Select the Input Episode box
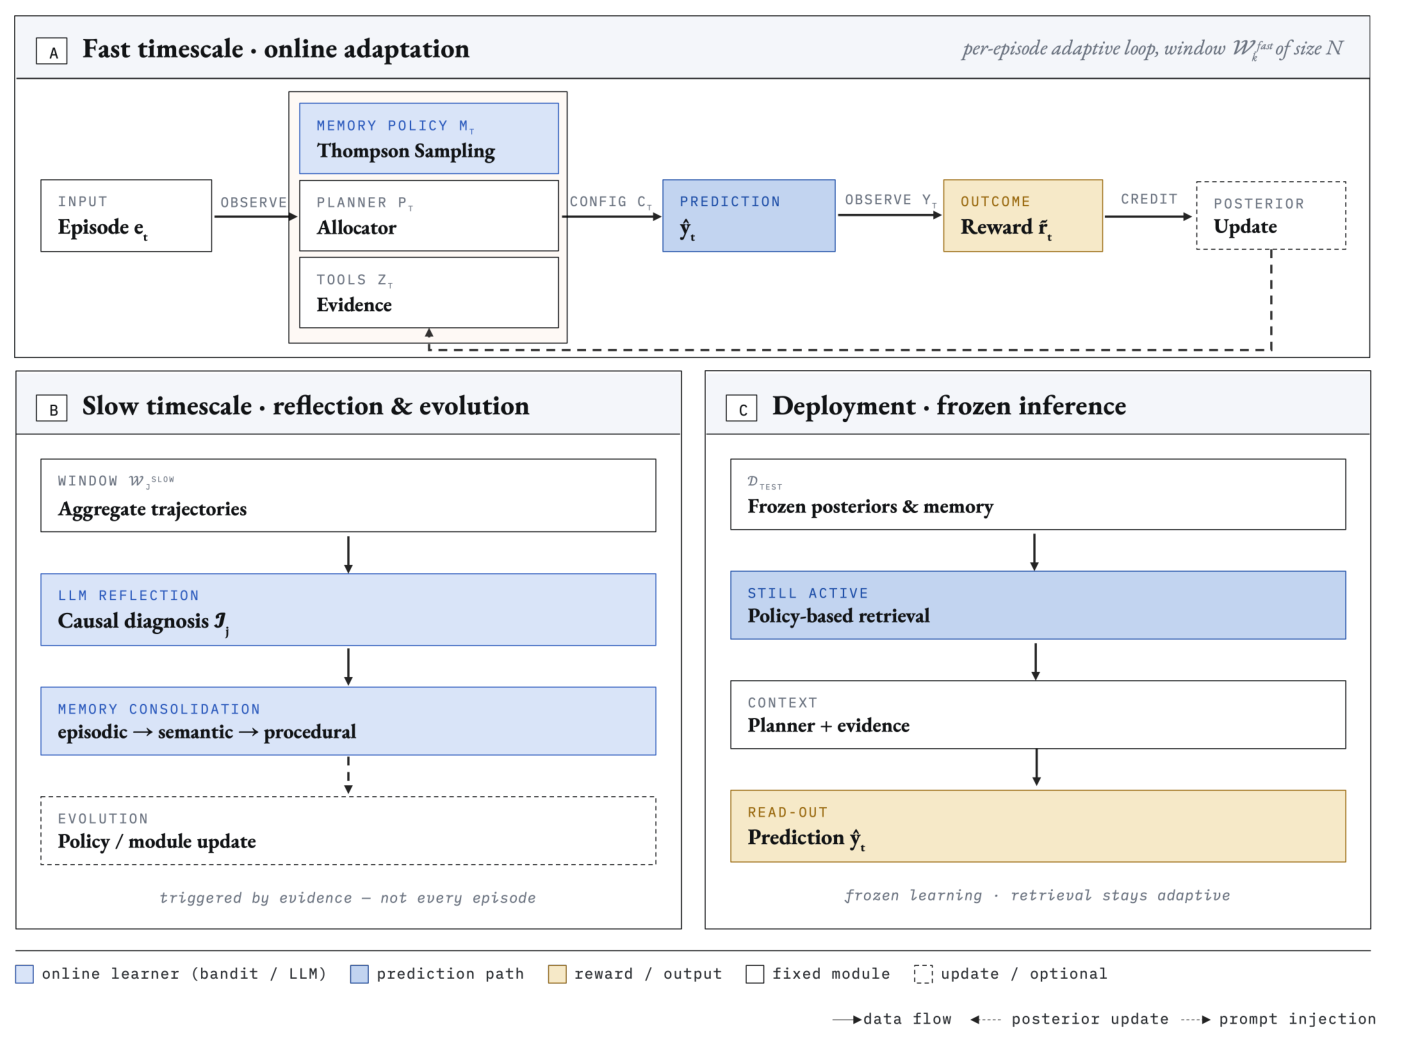1401x1050 pixels. click(126, 216)
